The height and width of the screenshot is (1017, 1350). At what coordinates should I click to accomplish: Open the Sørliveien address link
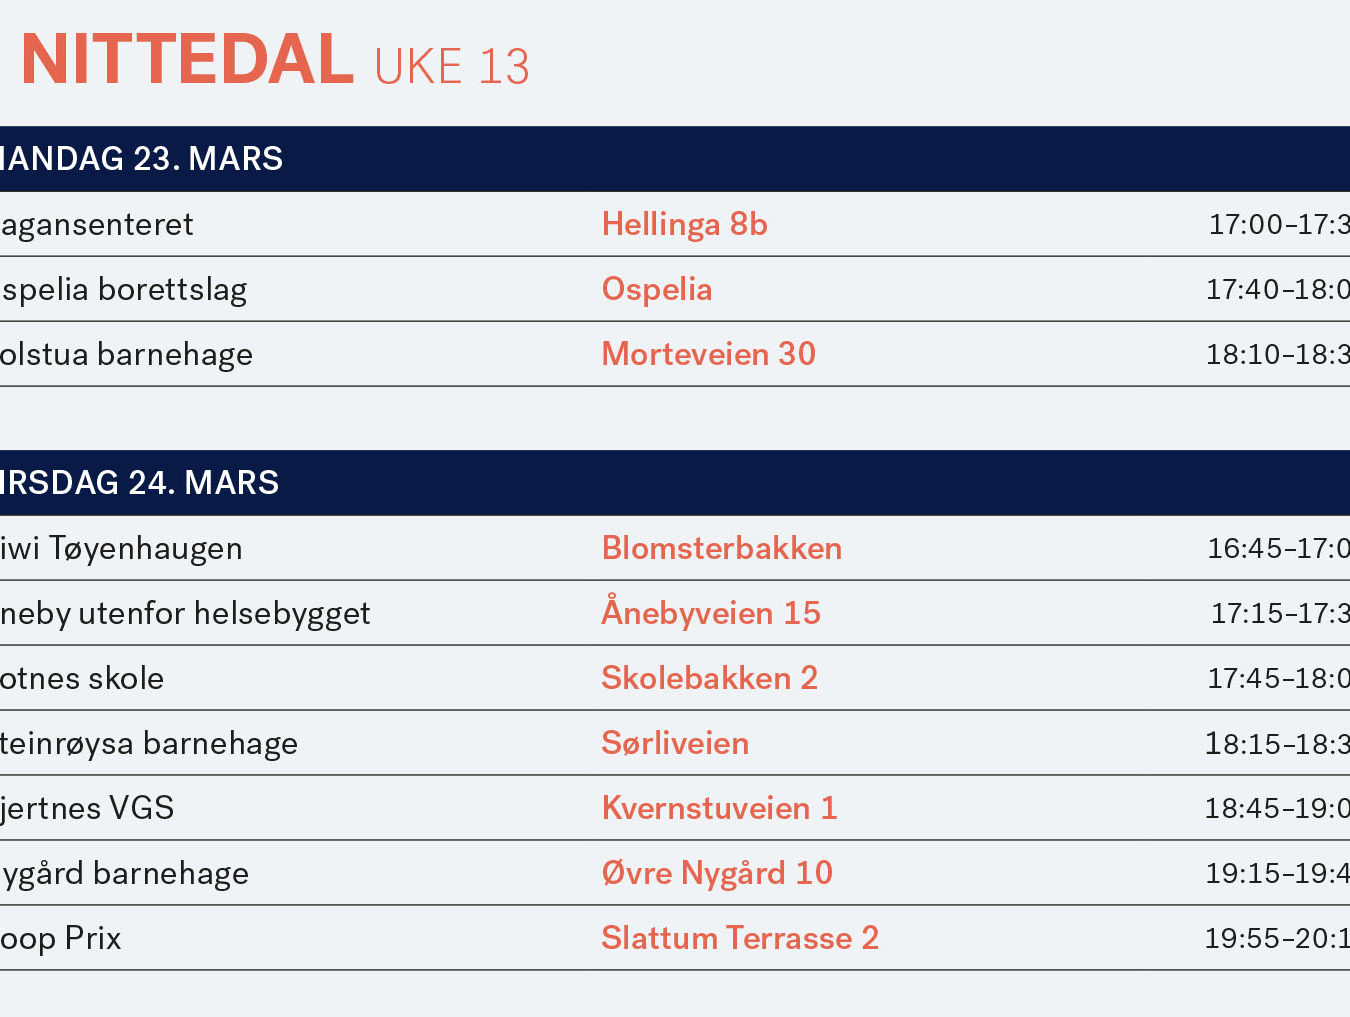click(675, 743)
